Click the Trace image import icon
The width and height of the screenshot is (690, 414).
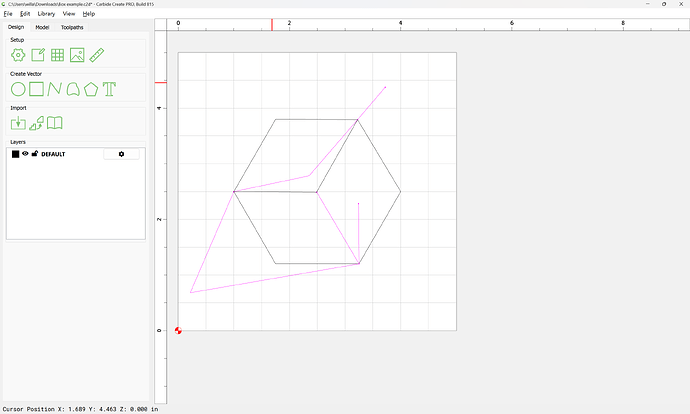(x=37, y=123)
